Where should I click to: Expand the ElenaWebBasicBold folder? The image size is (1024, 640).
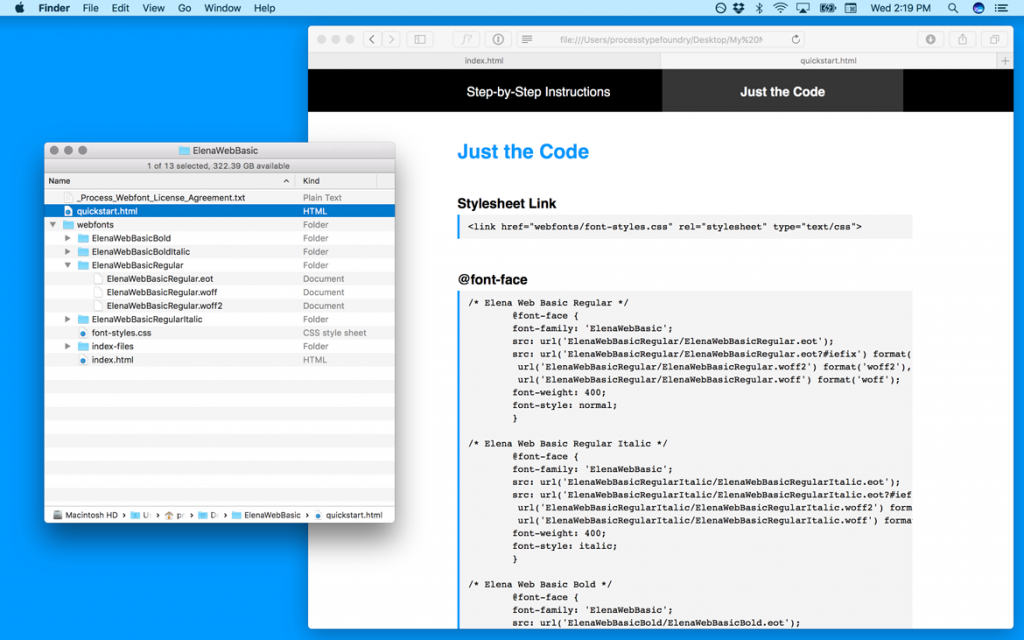(x=67, y=238)
